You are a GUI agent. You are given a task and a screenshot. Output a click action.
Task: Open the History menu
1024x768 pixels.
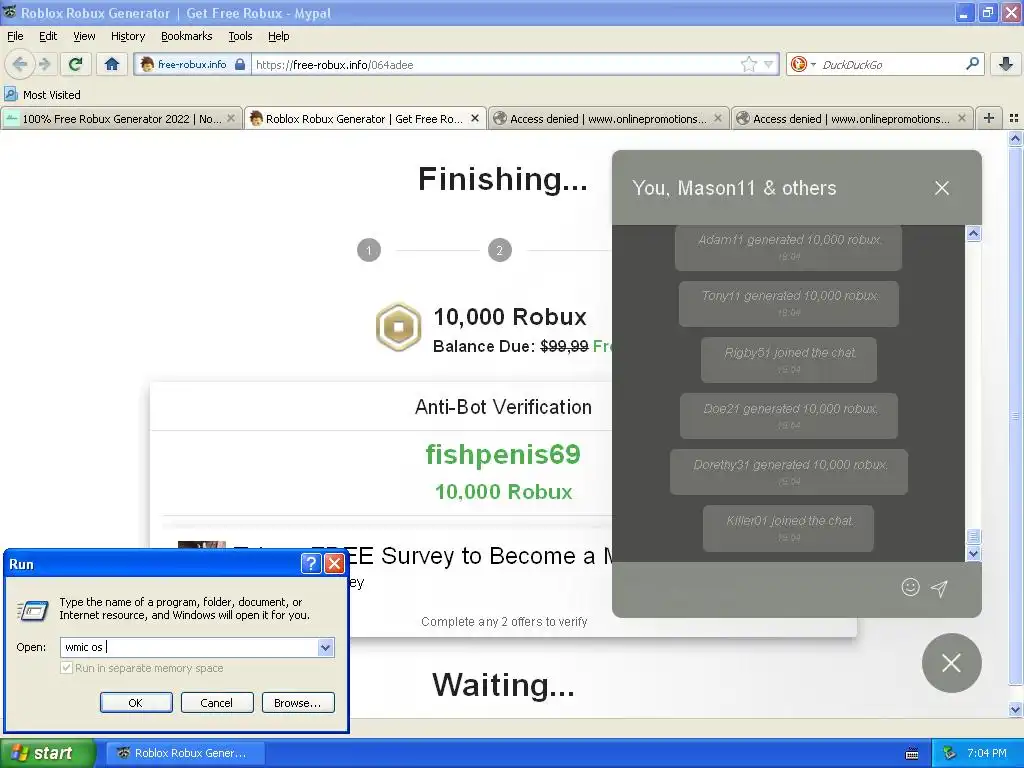[x=127, y=36]
